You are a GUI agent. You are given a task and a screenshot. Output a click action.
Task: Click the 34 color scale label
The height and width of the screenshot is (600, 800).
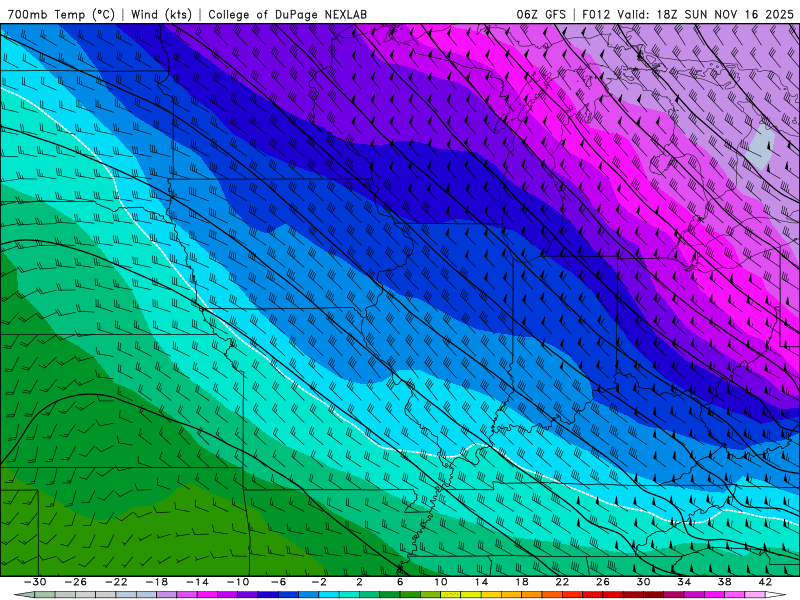coord(684,582)
